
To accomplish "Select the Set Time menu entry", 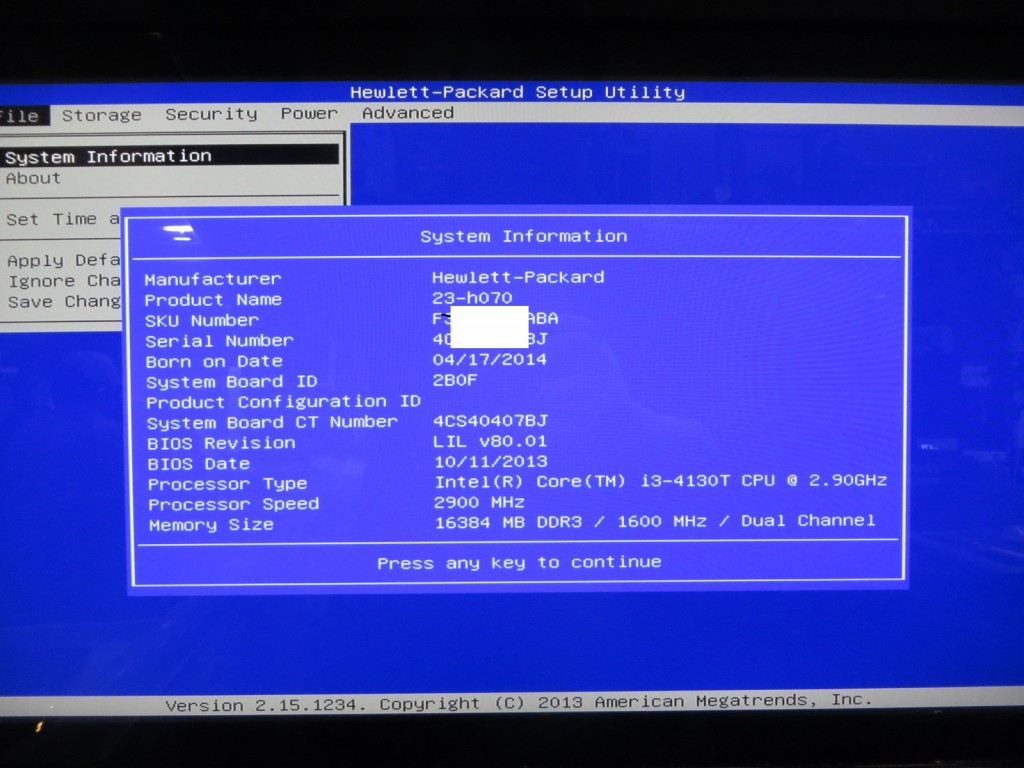I will point(62,219).
